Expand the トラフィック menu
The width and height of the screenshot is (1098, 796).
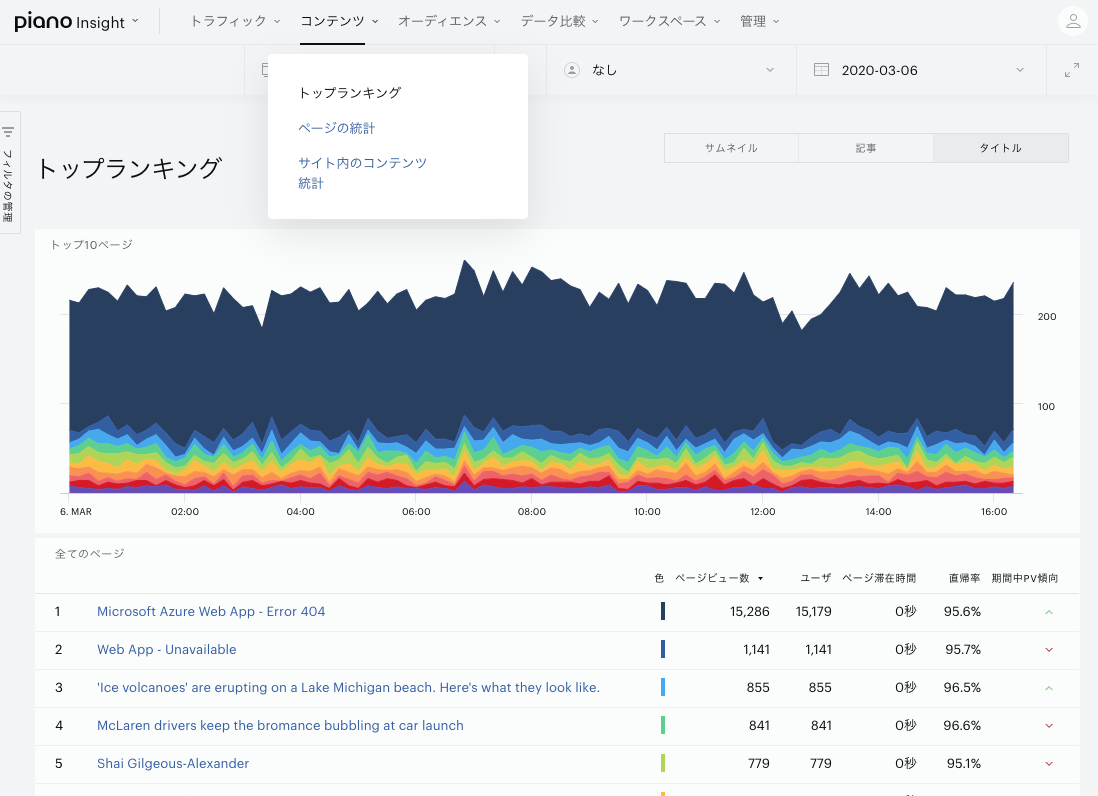point(235,22)
